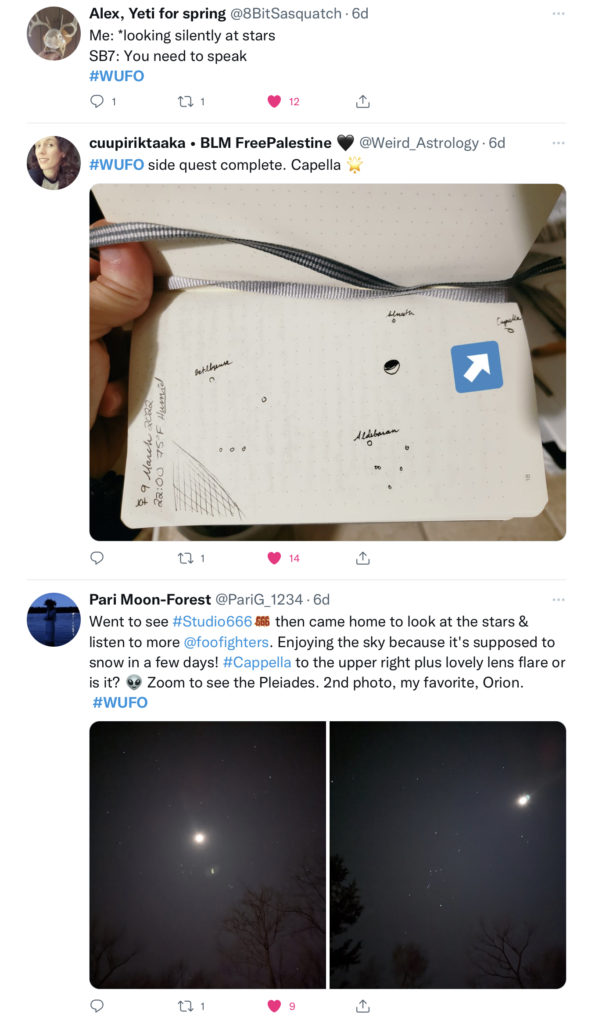599x1024 pixels.
Task: Retweet Alex, Yeti for spring's tweet
Action: 185,101
